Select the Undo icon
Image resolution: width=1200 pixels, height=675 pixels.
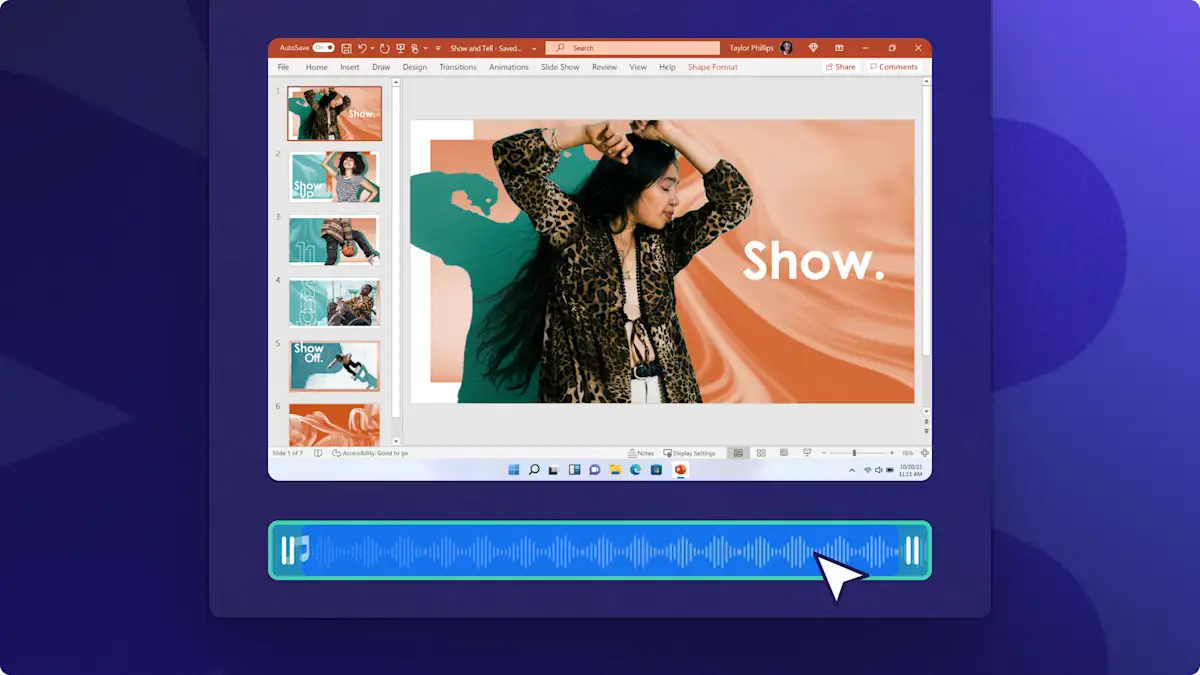click(363, 48)
